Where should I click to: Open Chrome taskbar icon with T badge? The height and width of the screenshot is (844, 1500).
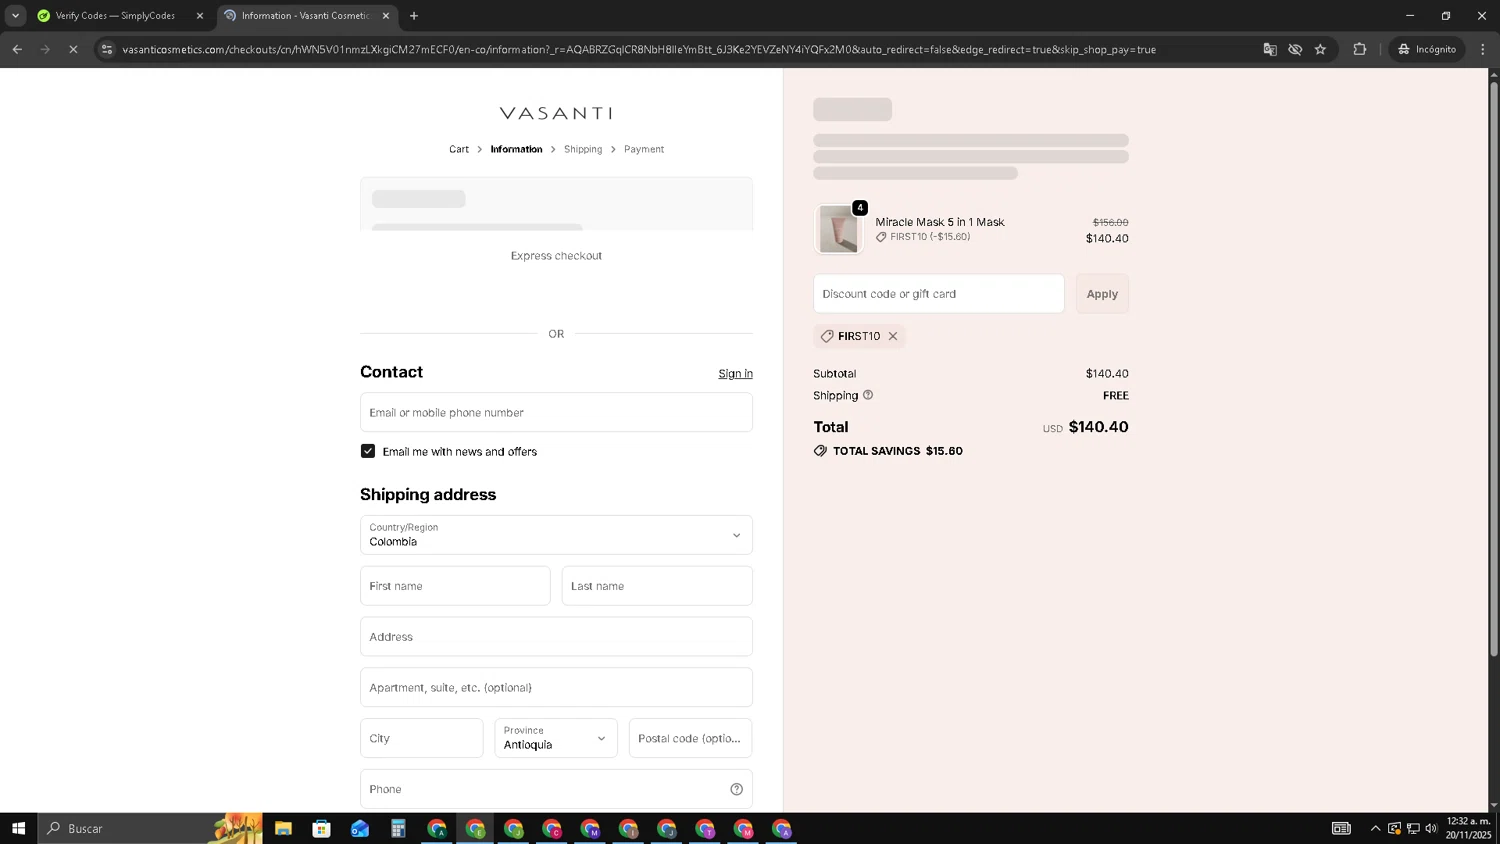[x=705, y=828]
